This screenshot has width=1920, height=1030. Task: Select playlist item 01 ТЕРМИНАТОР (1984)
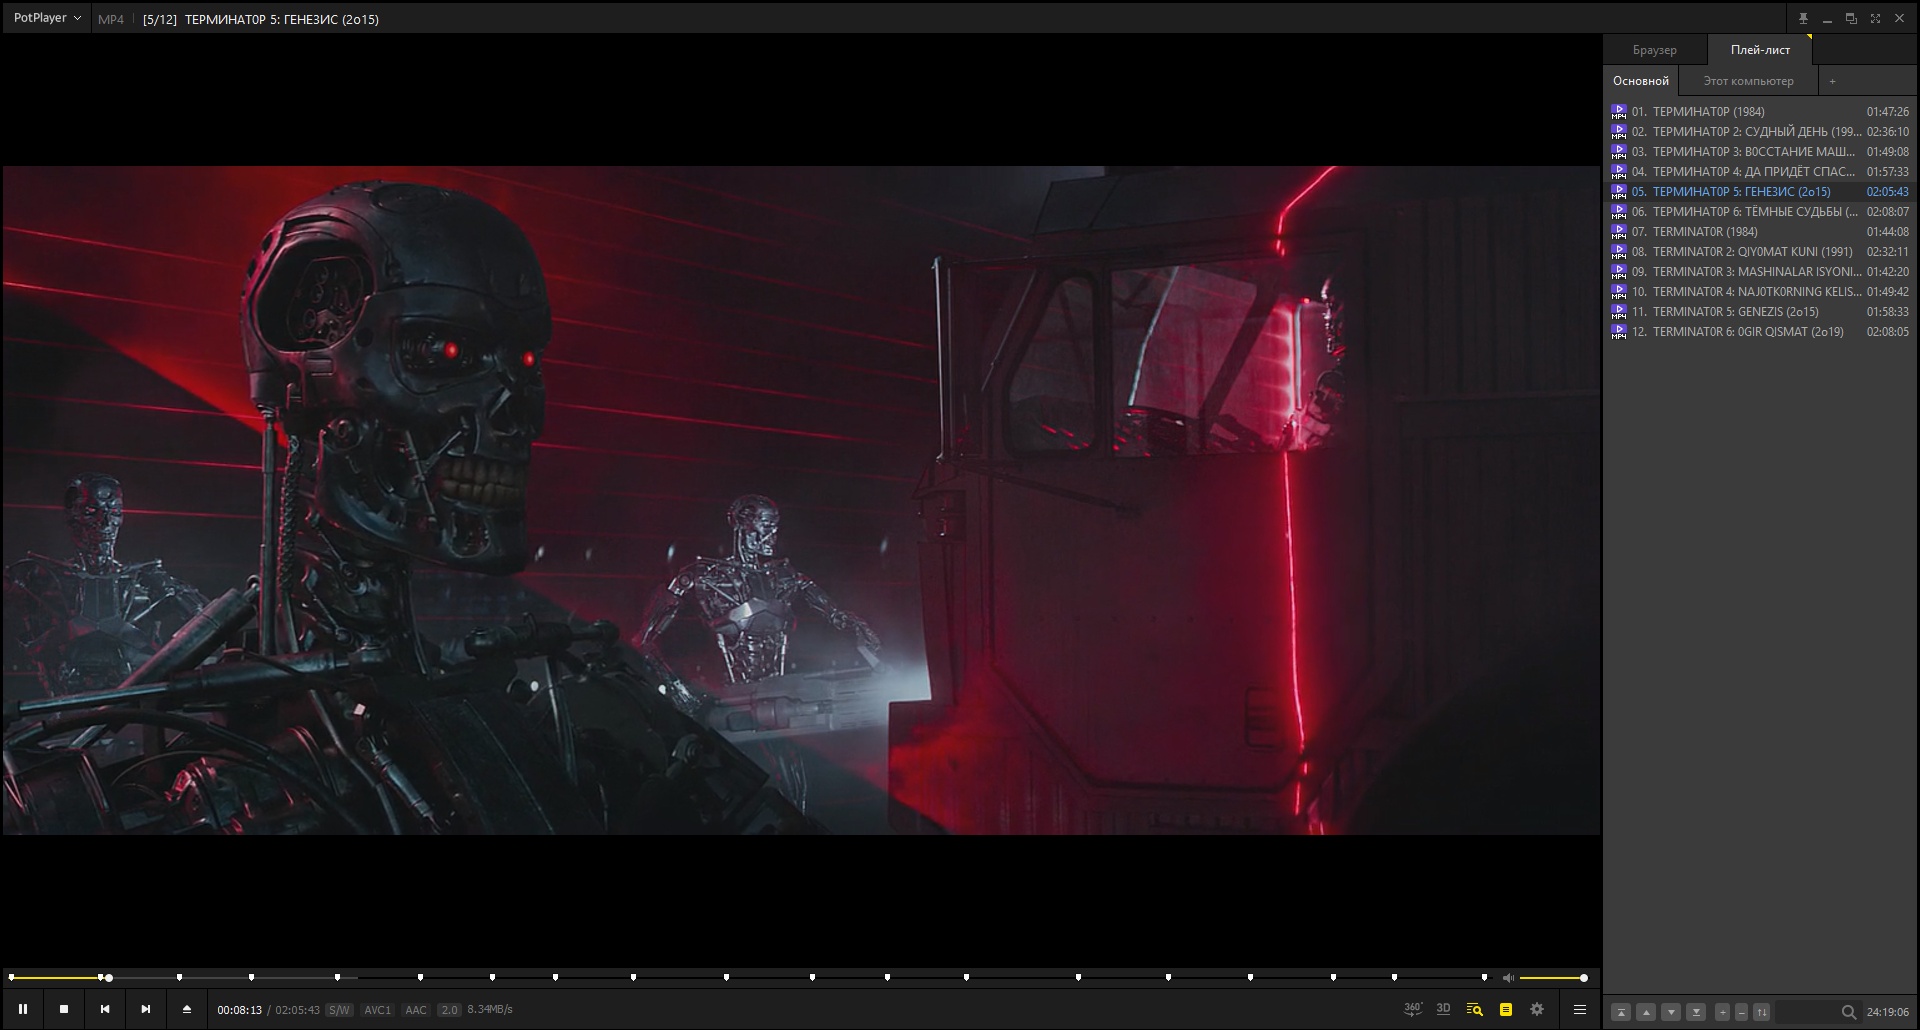(1760, 112)
